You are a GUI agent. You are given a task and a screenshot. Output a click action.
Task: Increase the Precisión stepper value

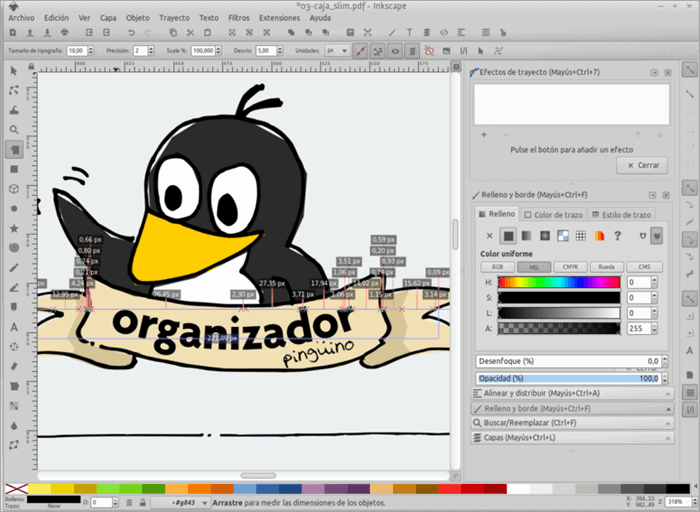[151, 48]
